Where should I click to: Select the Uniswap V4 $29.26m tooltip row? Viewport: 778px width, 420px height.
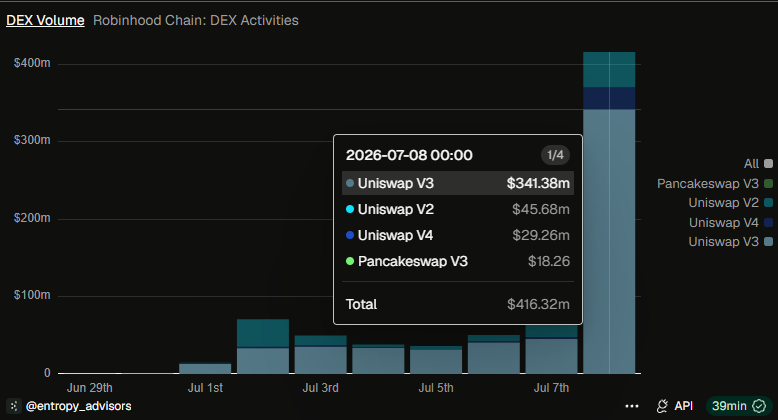pyautogui.click(x=457, y=235)
